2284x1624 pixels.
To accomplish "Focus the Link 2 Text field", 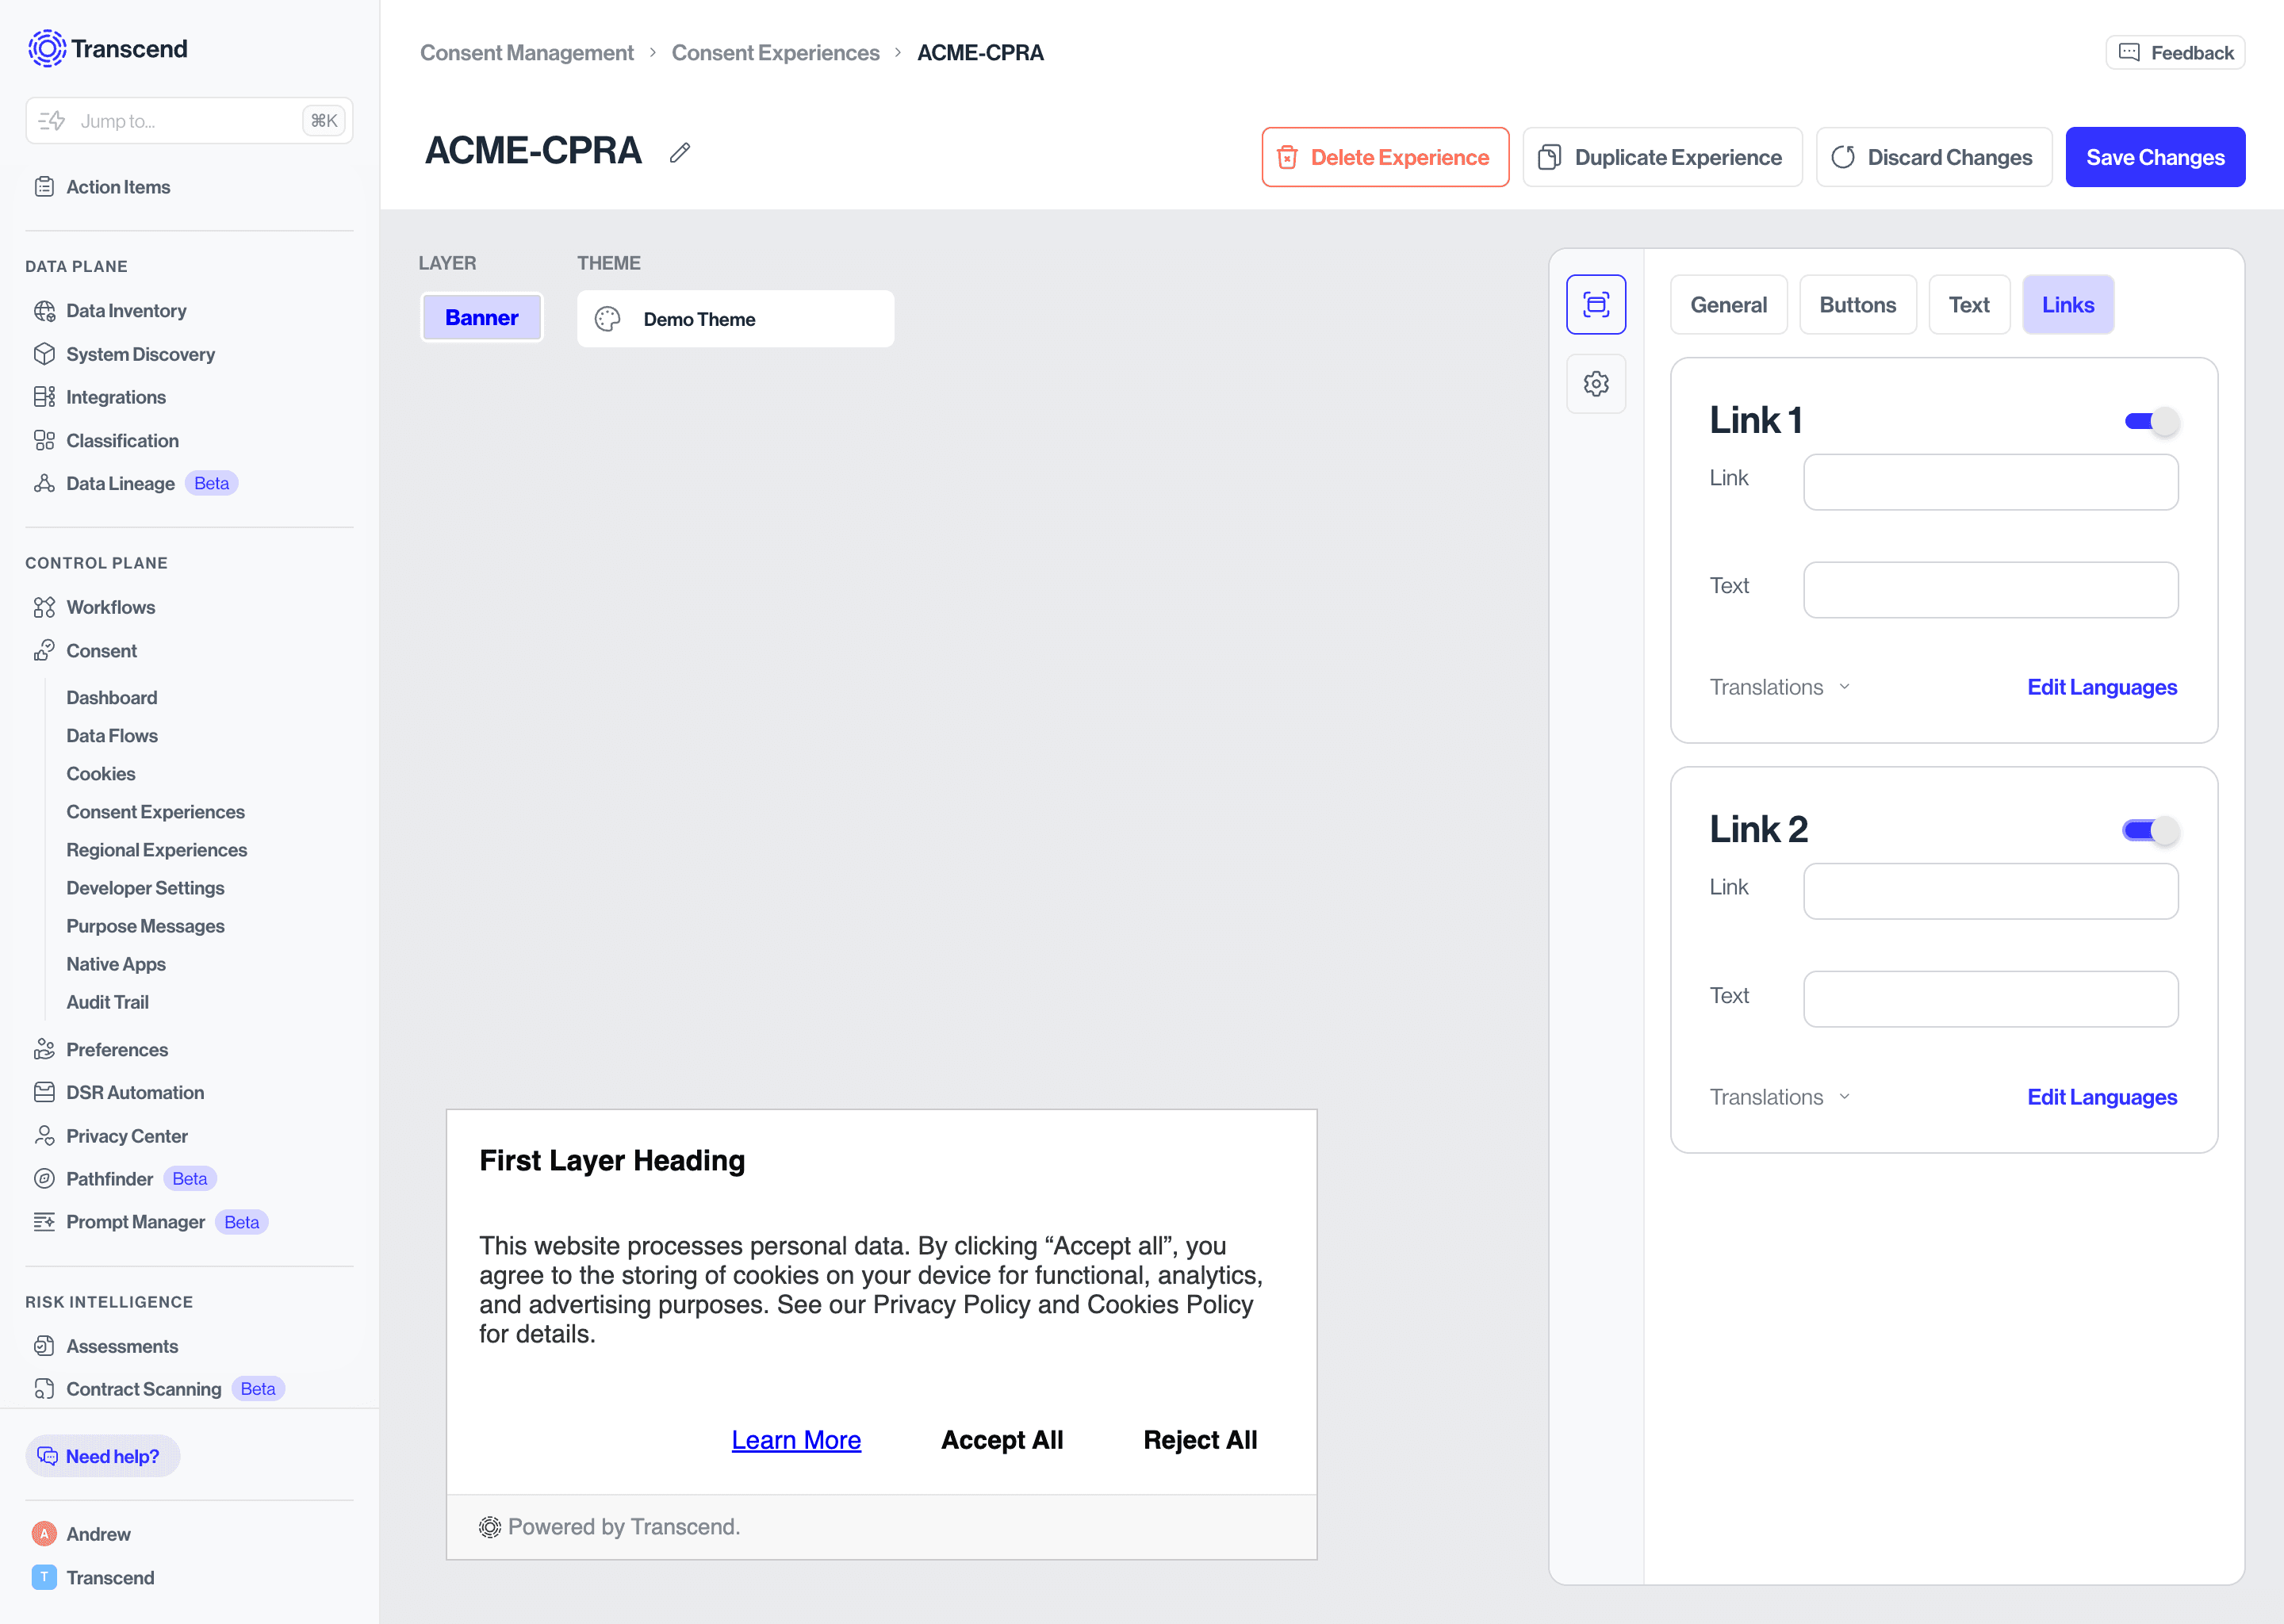I will coord(1990,999).
